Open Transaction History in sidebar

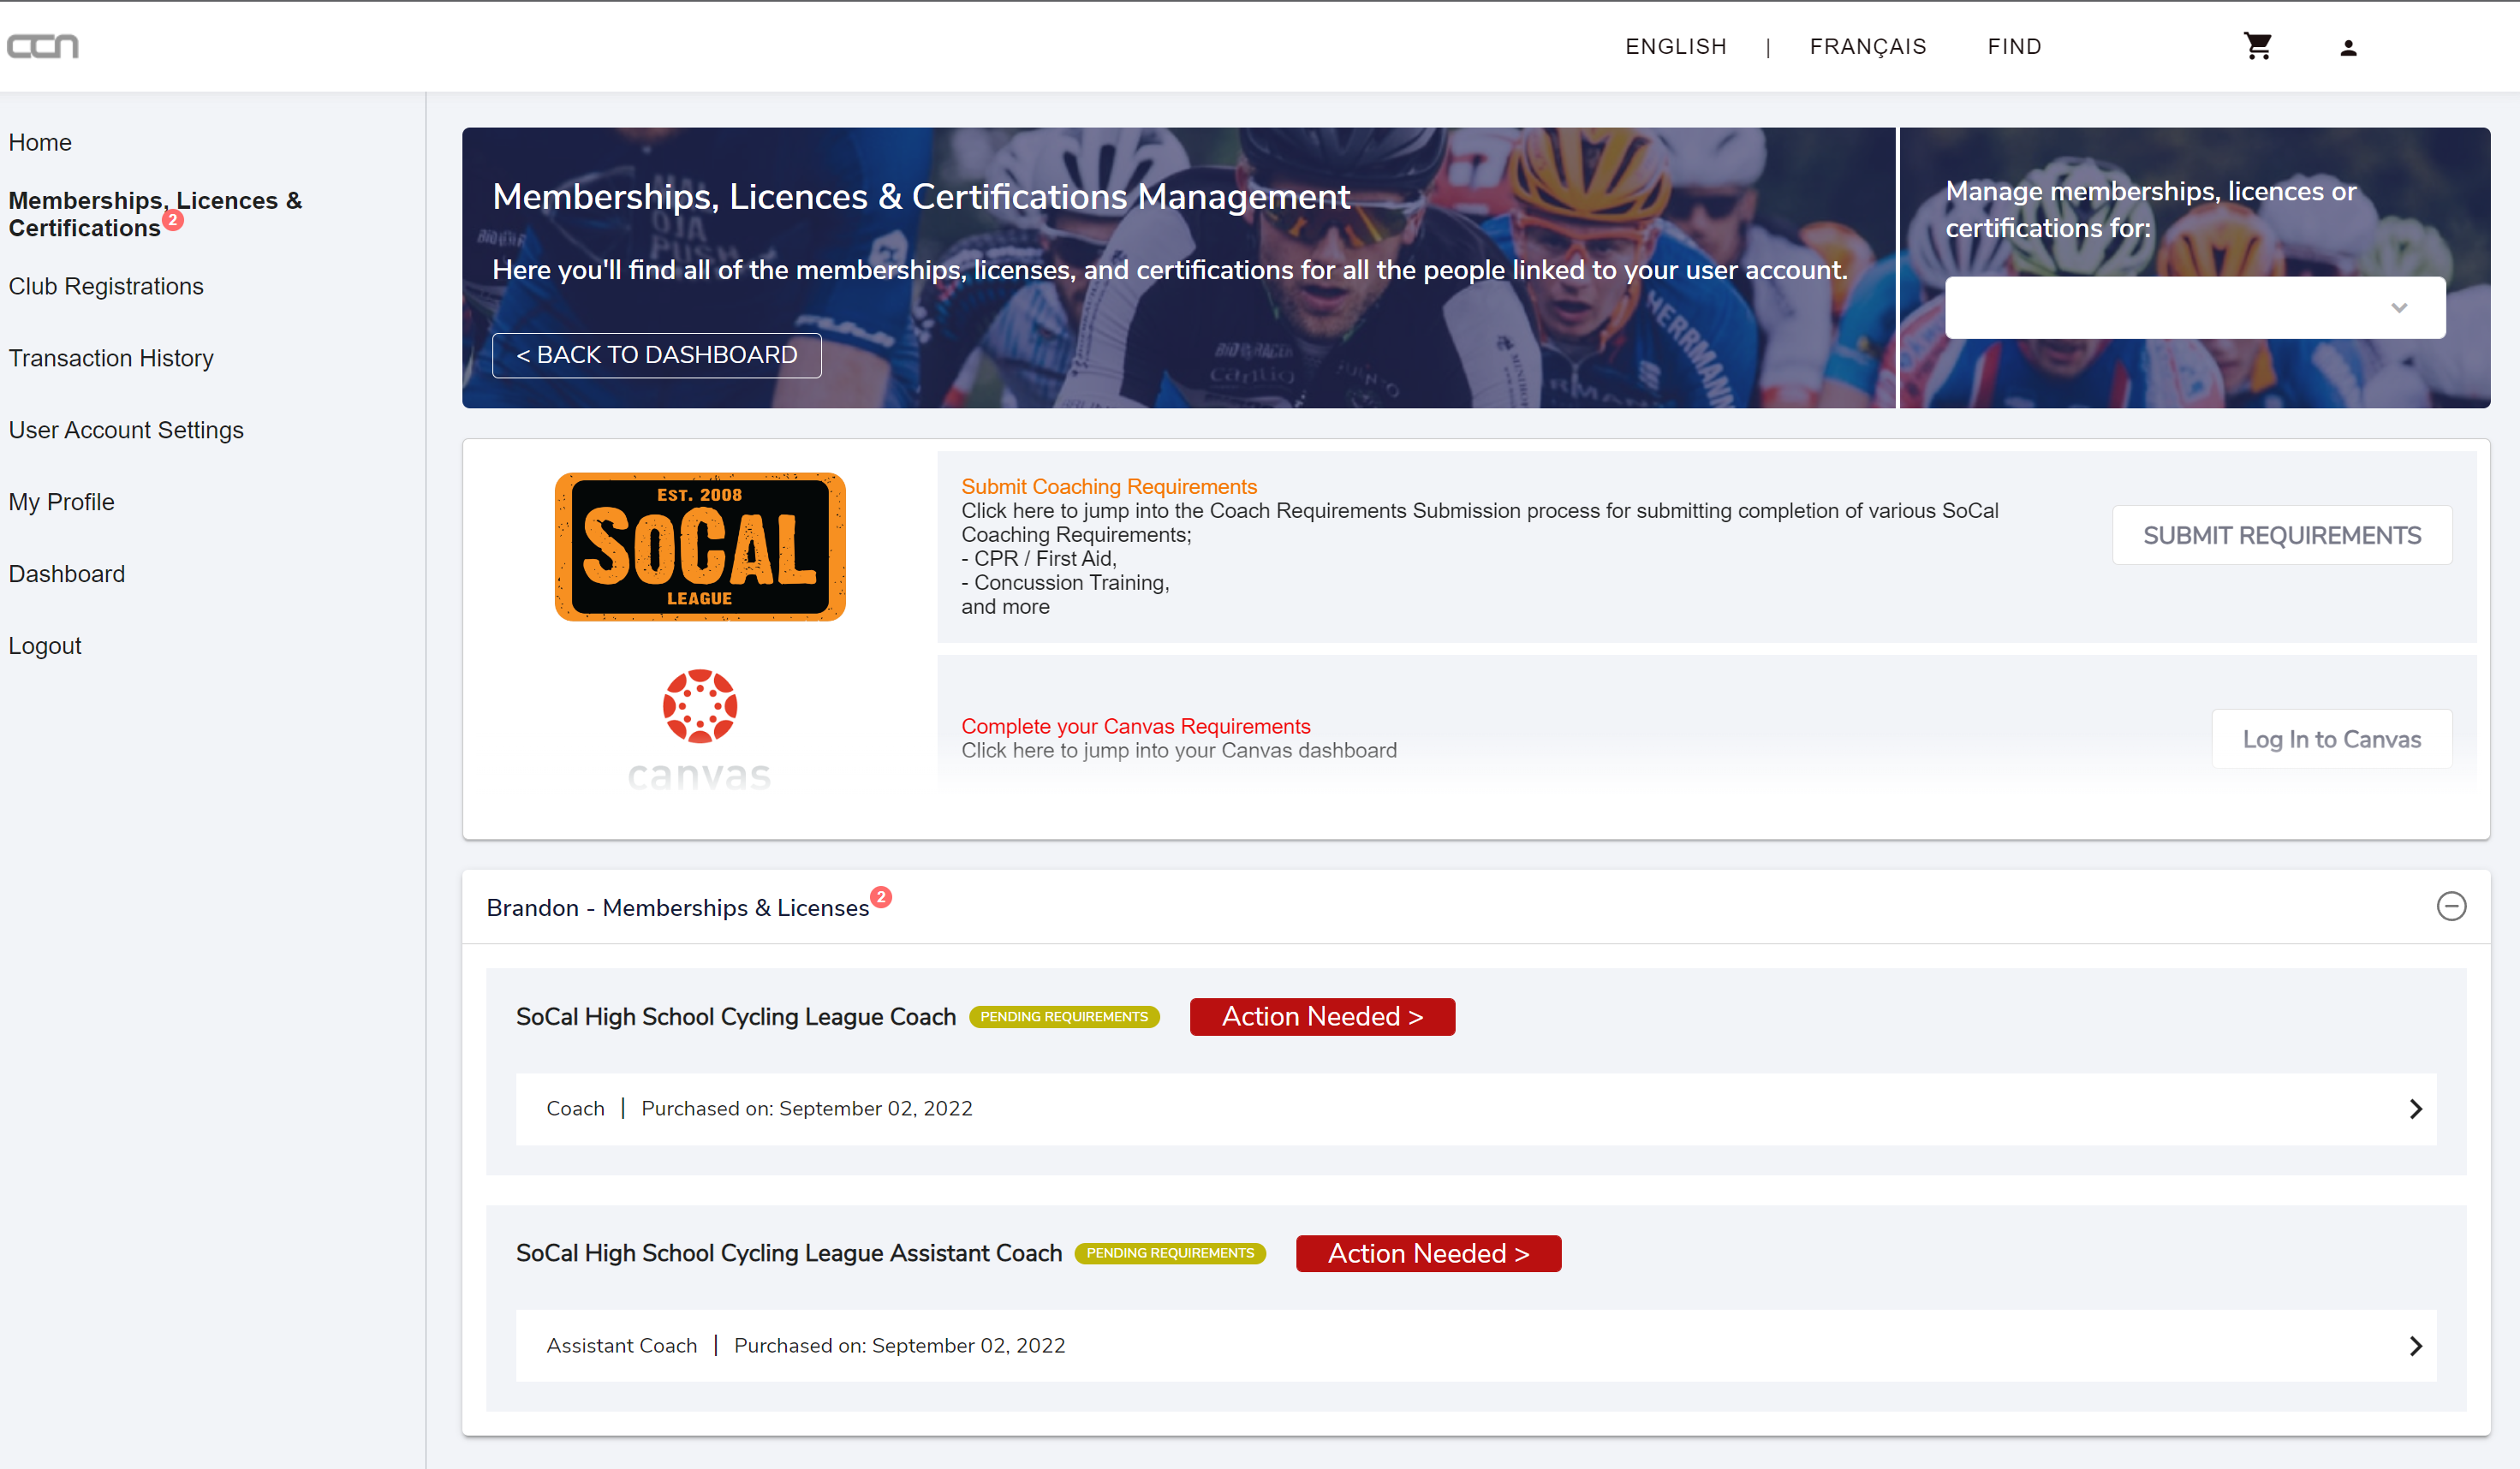click(x=111, y=358)
